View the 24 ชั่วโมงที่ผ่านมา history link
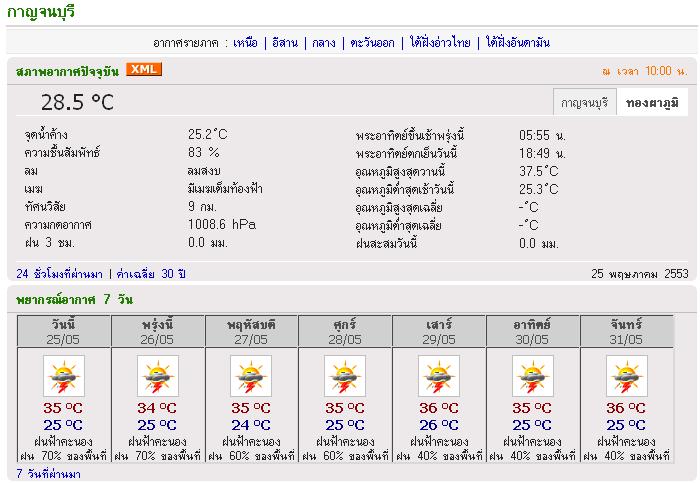Viewport: 700px width, 483px height. [59, 273]
